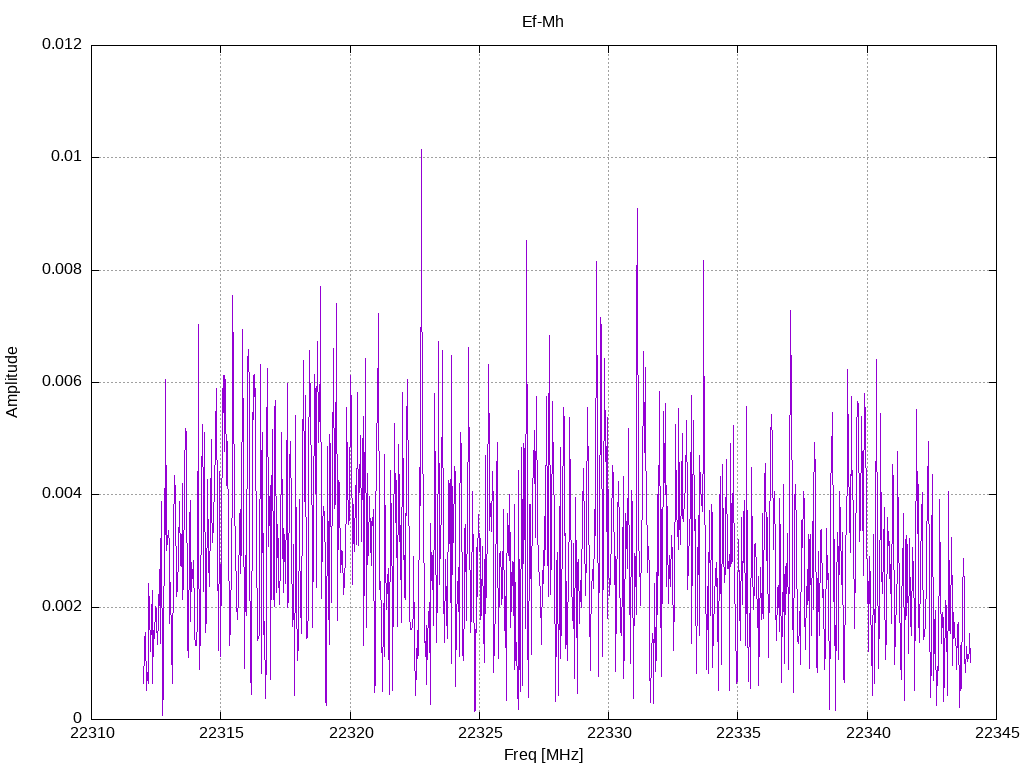Select the 'Amplitude' y-axis label
Screen dimensions: 1024x768
(12, 382)
